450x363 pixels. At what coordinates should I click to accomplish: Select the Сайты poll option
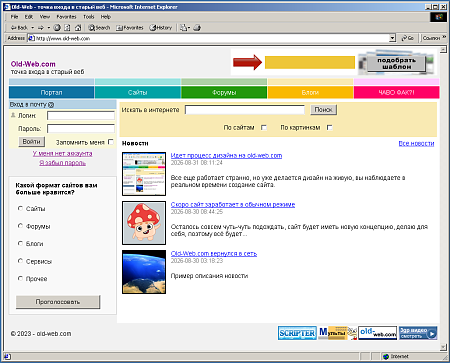point(20,208)
